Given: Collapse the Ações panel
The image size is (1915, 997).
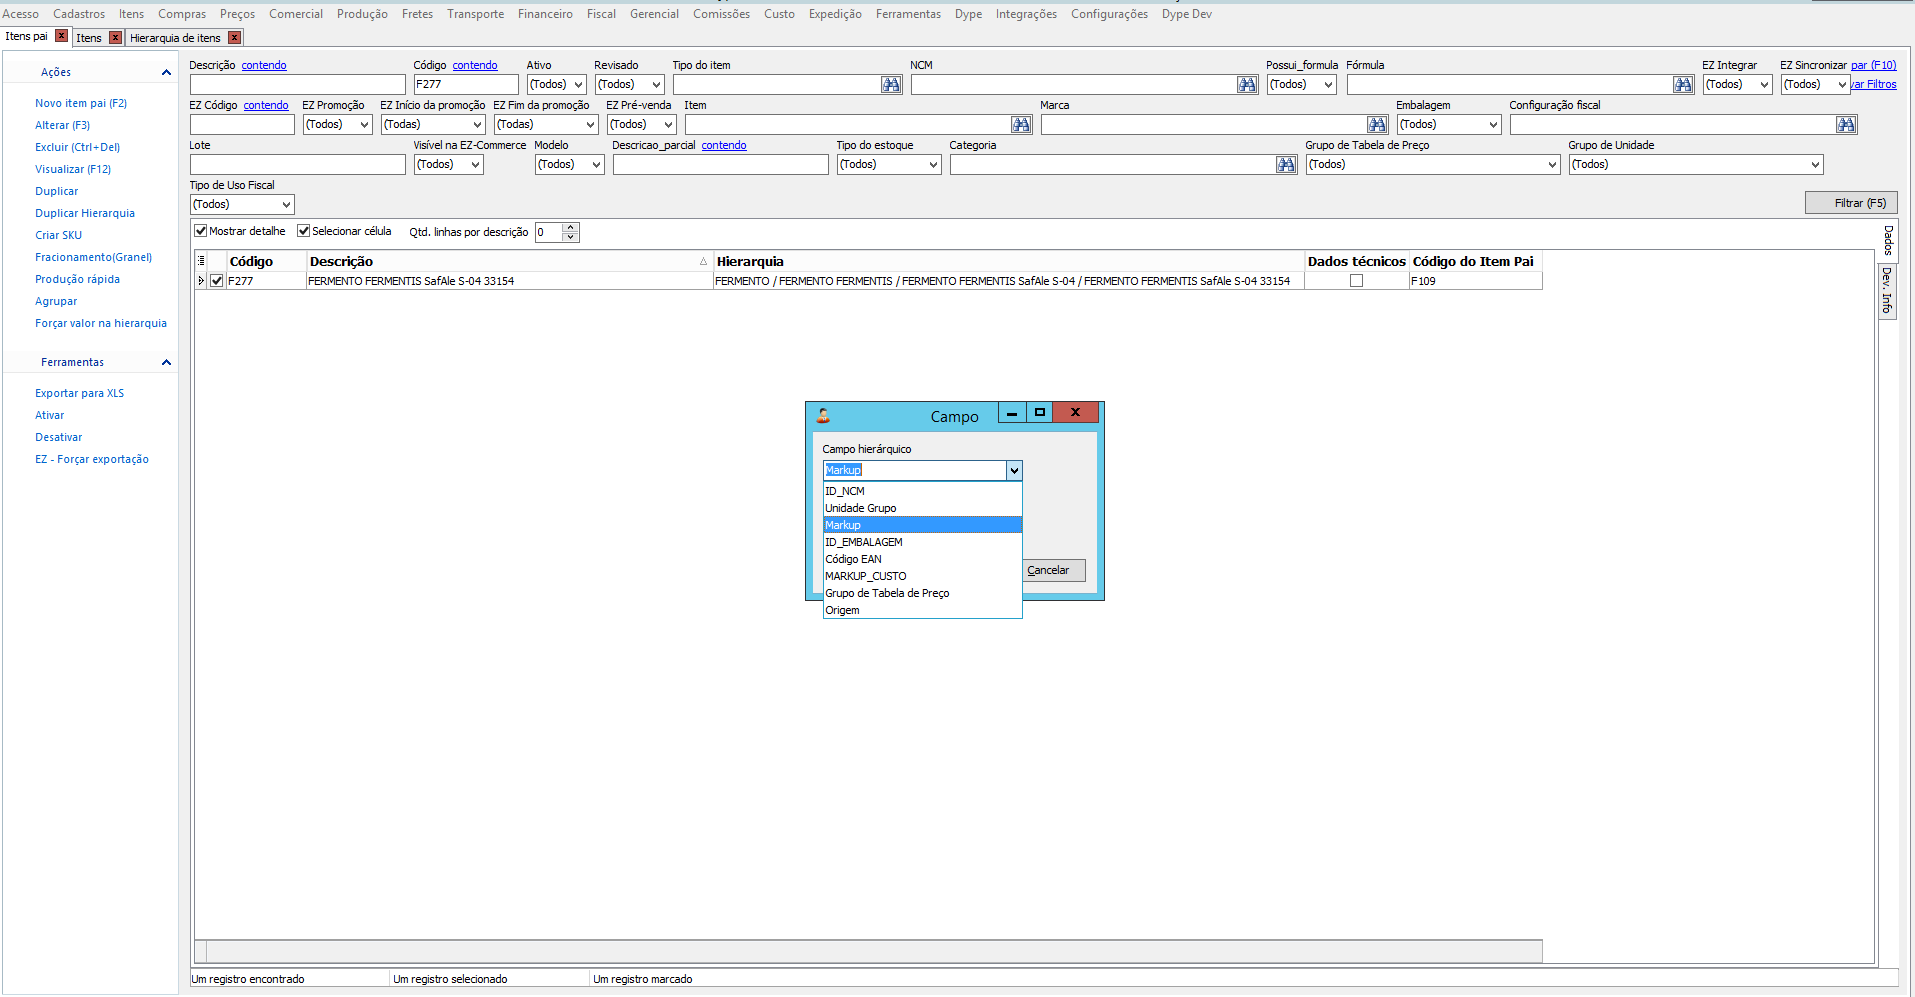Looking at the screenshot, I should tap(166, 72).
